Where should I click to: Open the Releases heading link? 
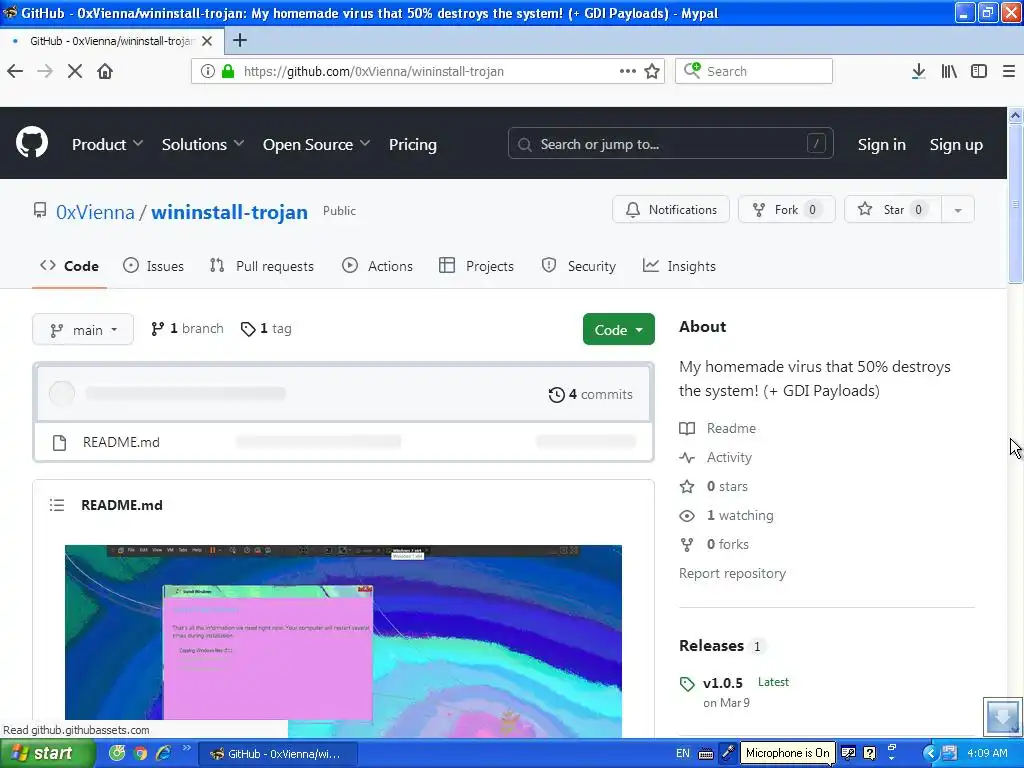point(711,645)
